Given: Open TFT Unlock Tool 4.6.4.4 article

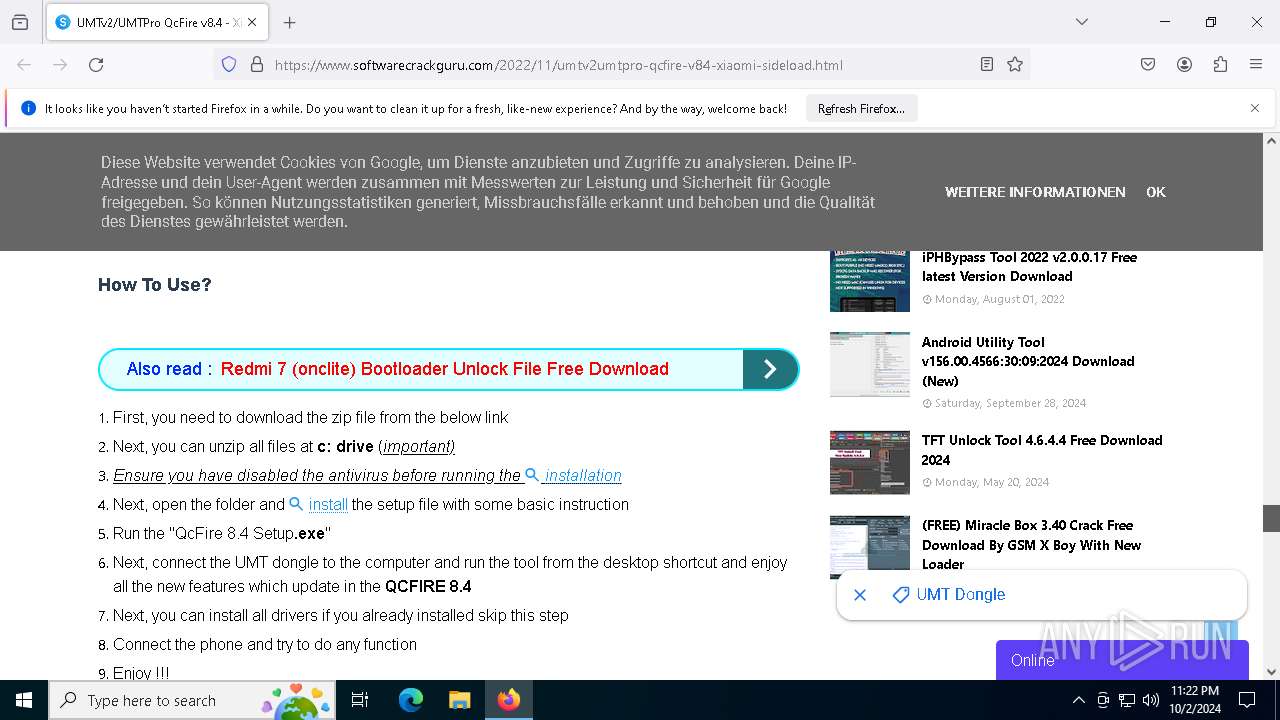Looking at the screenshot, I should coord(1042,450).
